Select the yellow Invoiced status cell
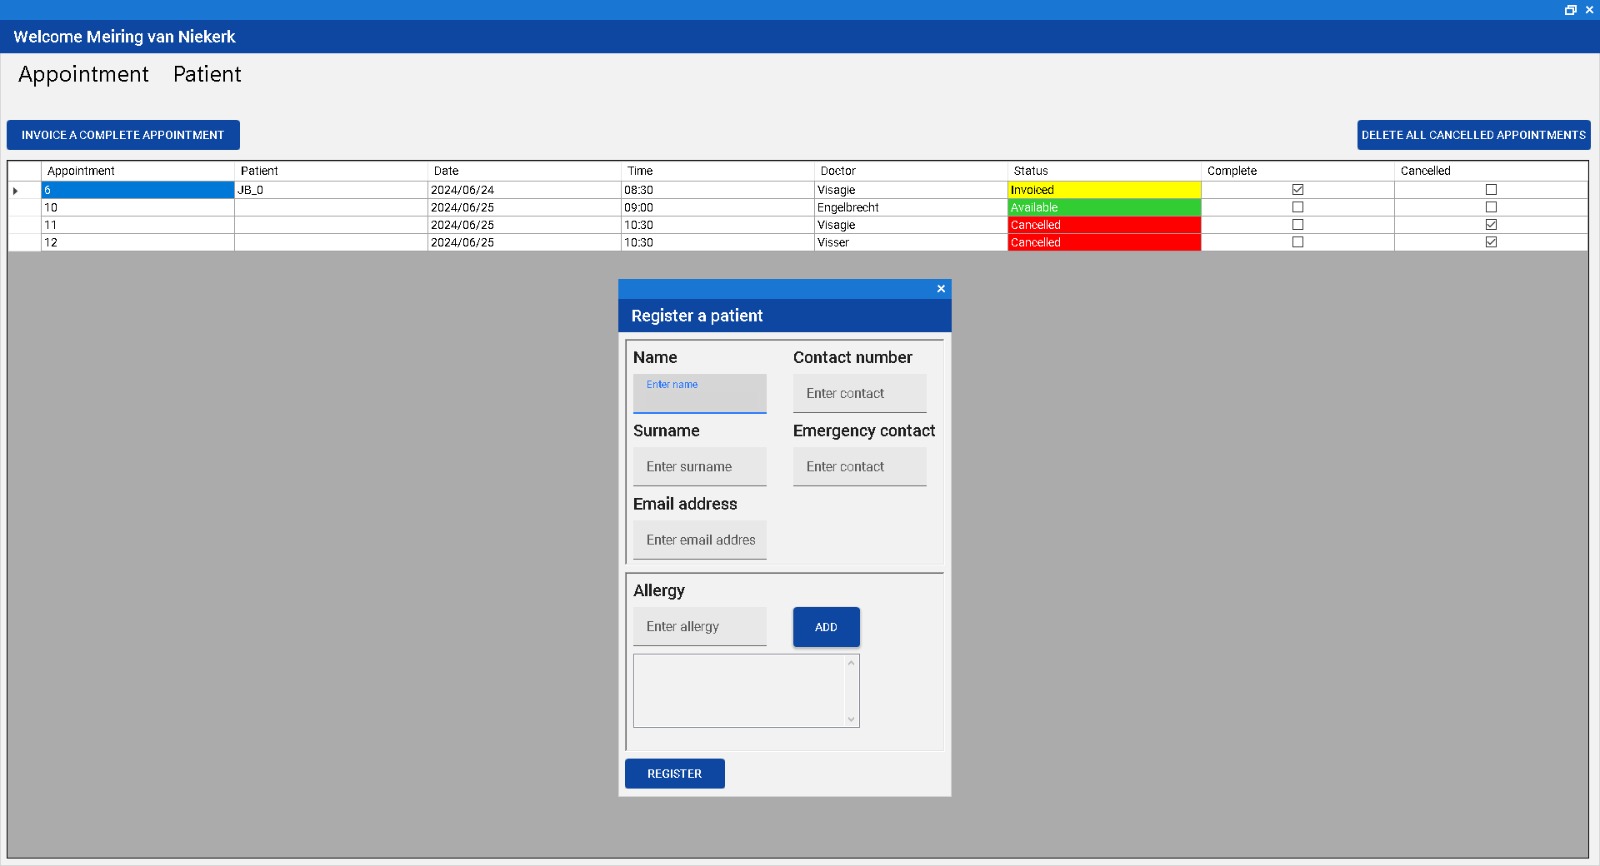1600x866 pixels. (x=1104, y=190)
